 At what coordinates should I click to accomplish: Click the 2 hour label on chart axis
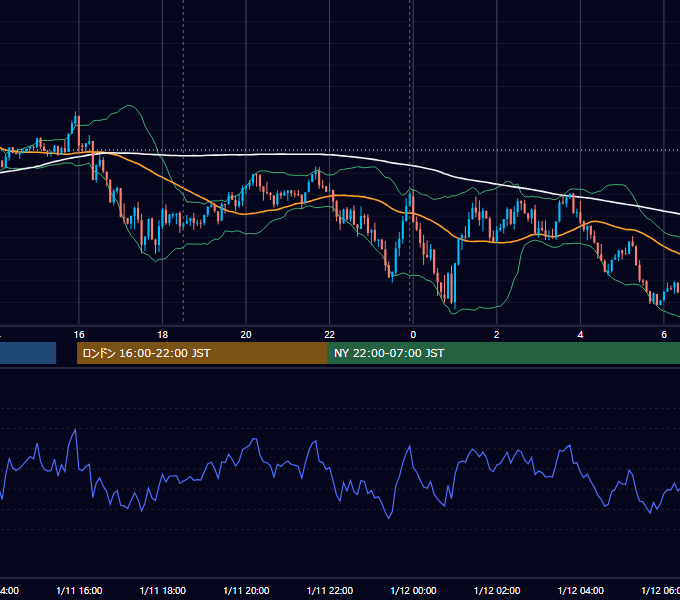(497, 335)
